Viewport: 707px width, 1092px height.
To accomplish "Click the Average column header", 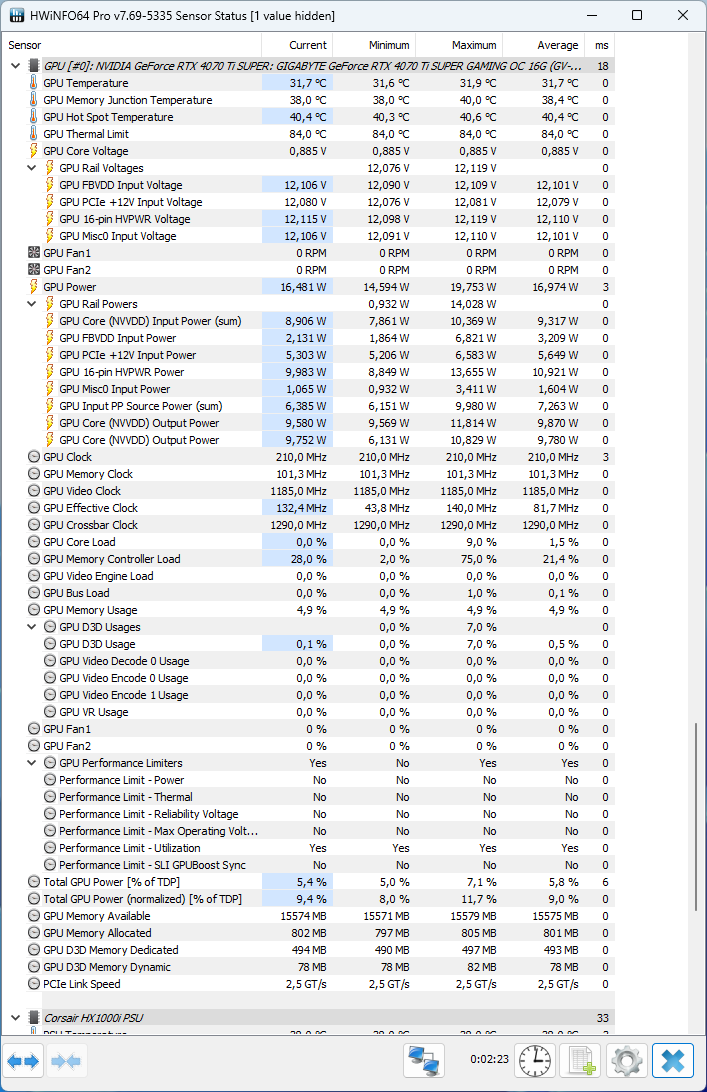I will tap(543, 45).
